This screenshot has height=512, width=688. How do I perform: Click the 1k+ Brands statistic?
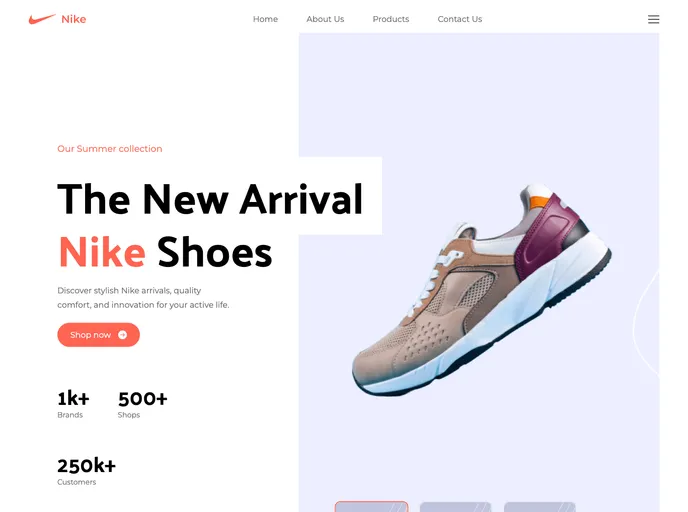pyautogui.click(x=73, y=405)
